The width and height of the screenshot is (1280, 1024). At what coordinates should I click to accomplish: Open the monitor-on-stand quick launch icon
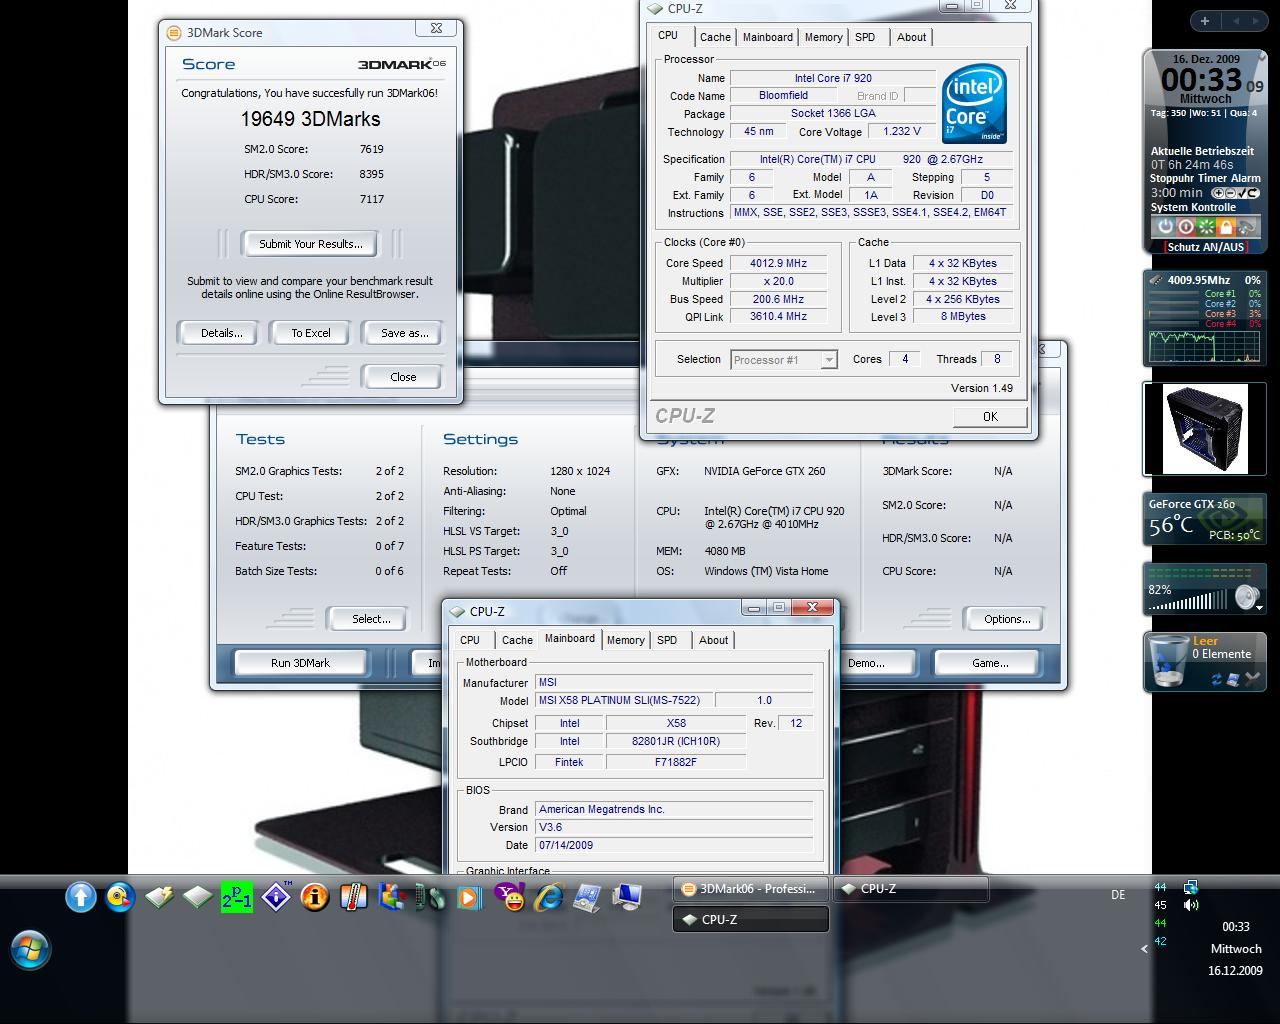click(587, 897)
